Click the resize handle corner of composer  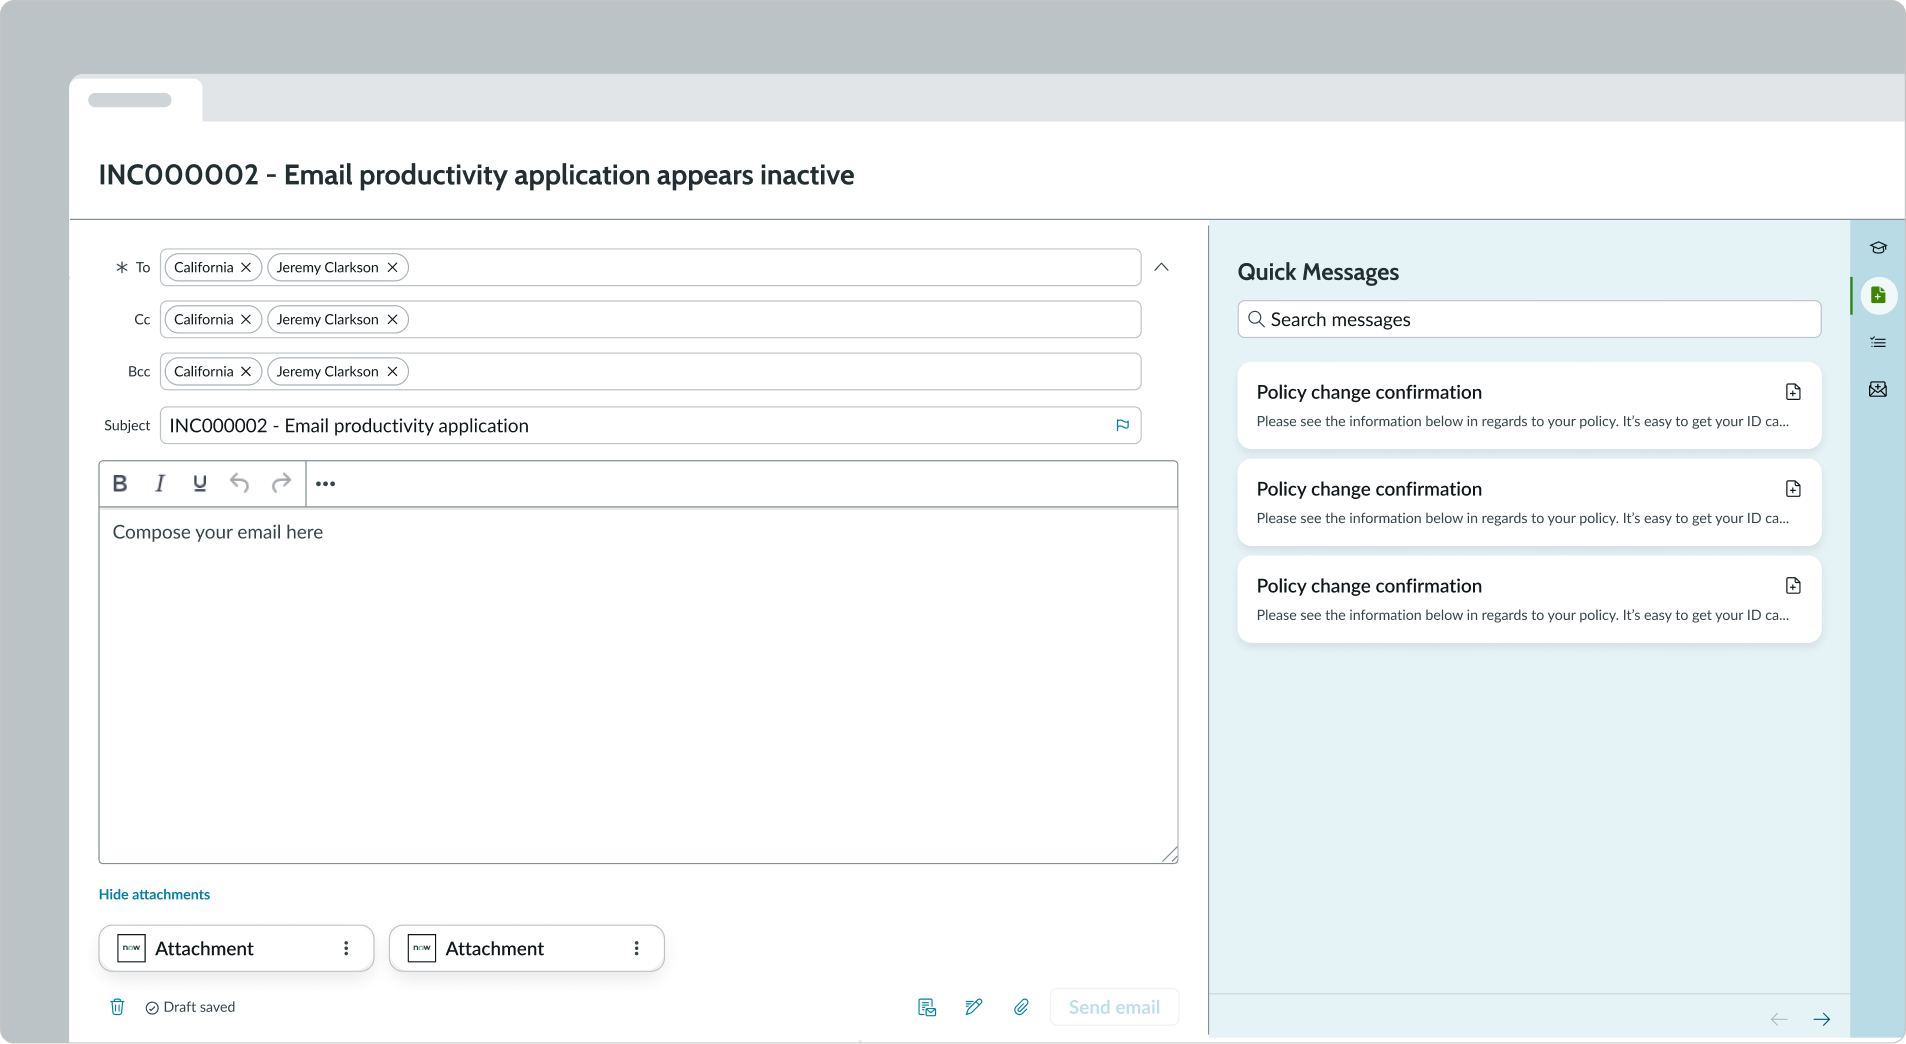pyautogui.click(x=1170, y=855)
